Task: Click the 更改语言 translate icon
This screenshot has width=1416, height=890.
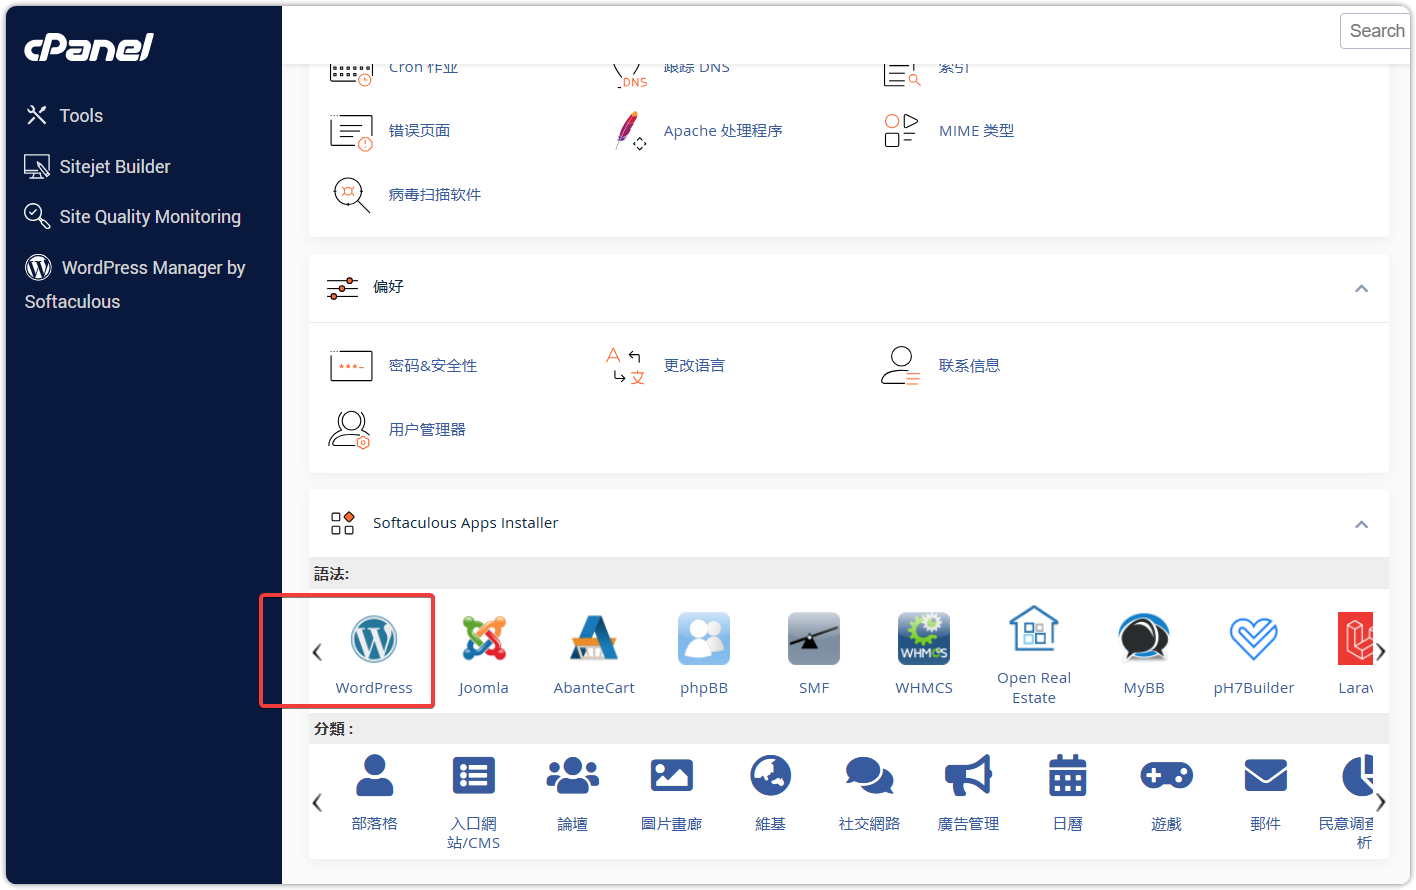Action: pyautogui.click(x=626, y=366)
